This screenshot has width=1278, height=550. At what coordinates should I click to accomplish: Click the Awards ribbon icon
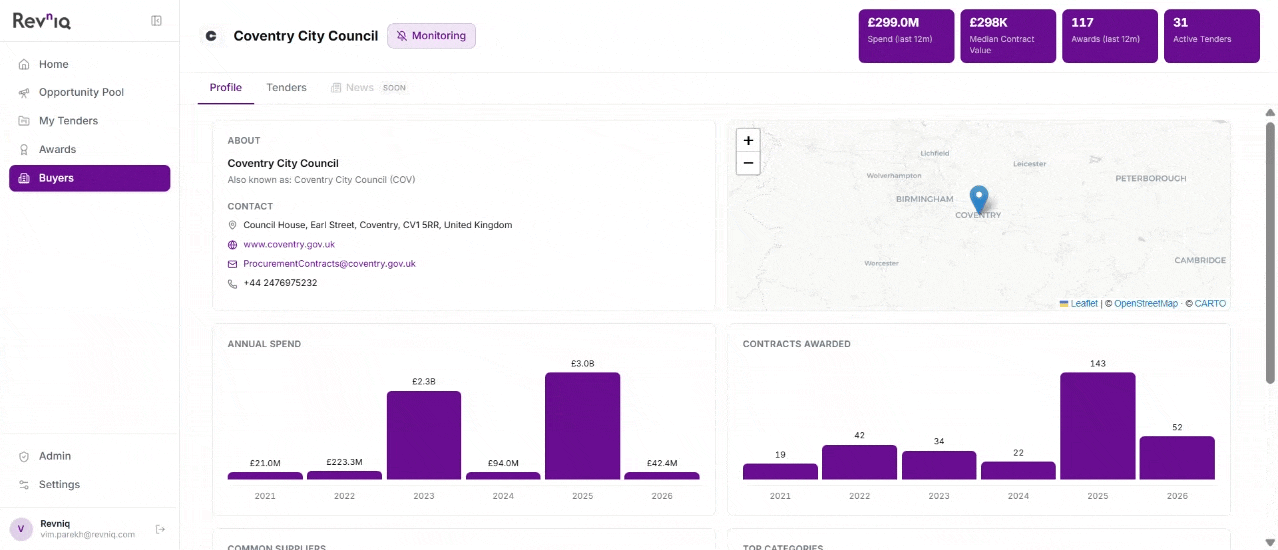tap(24, 149)
